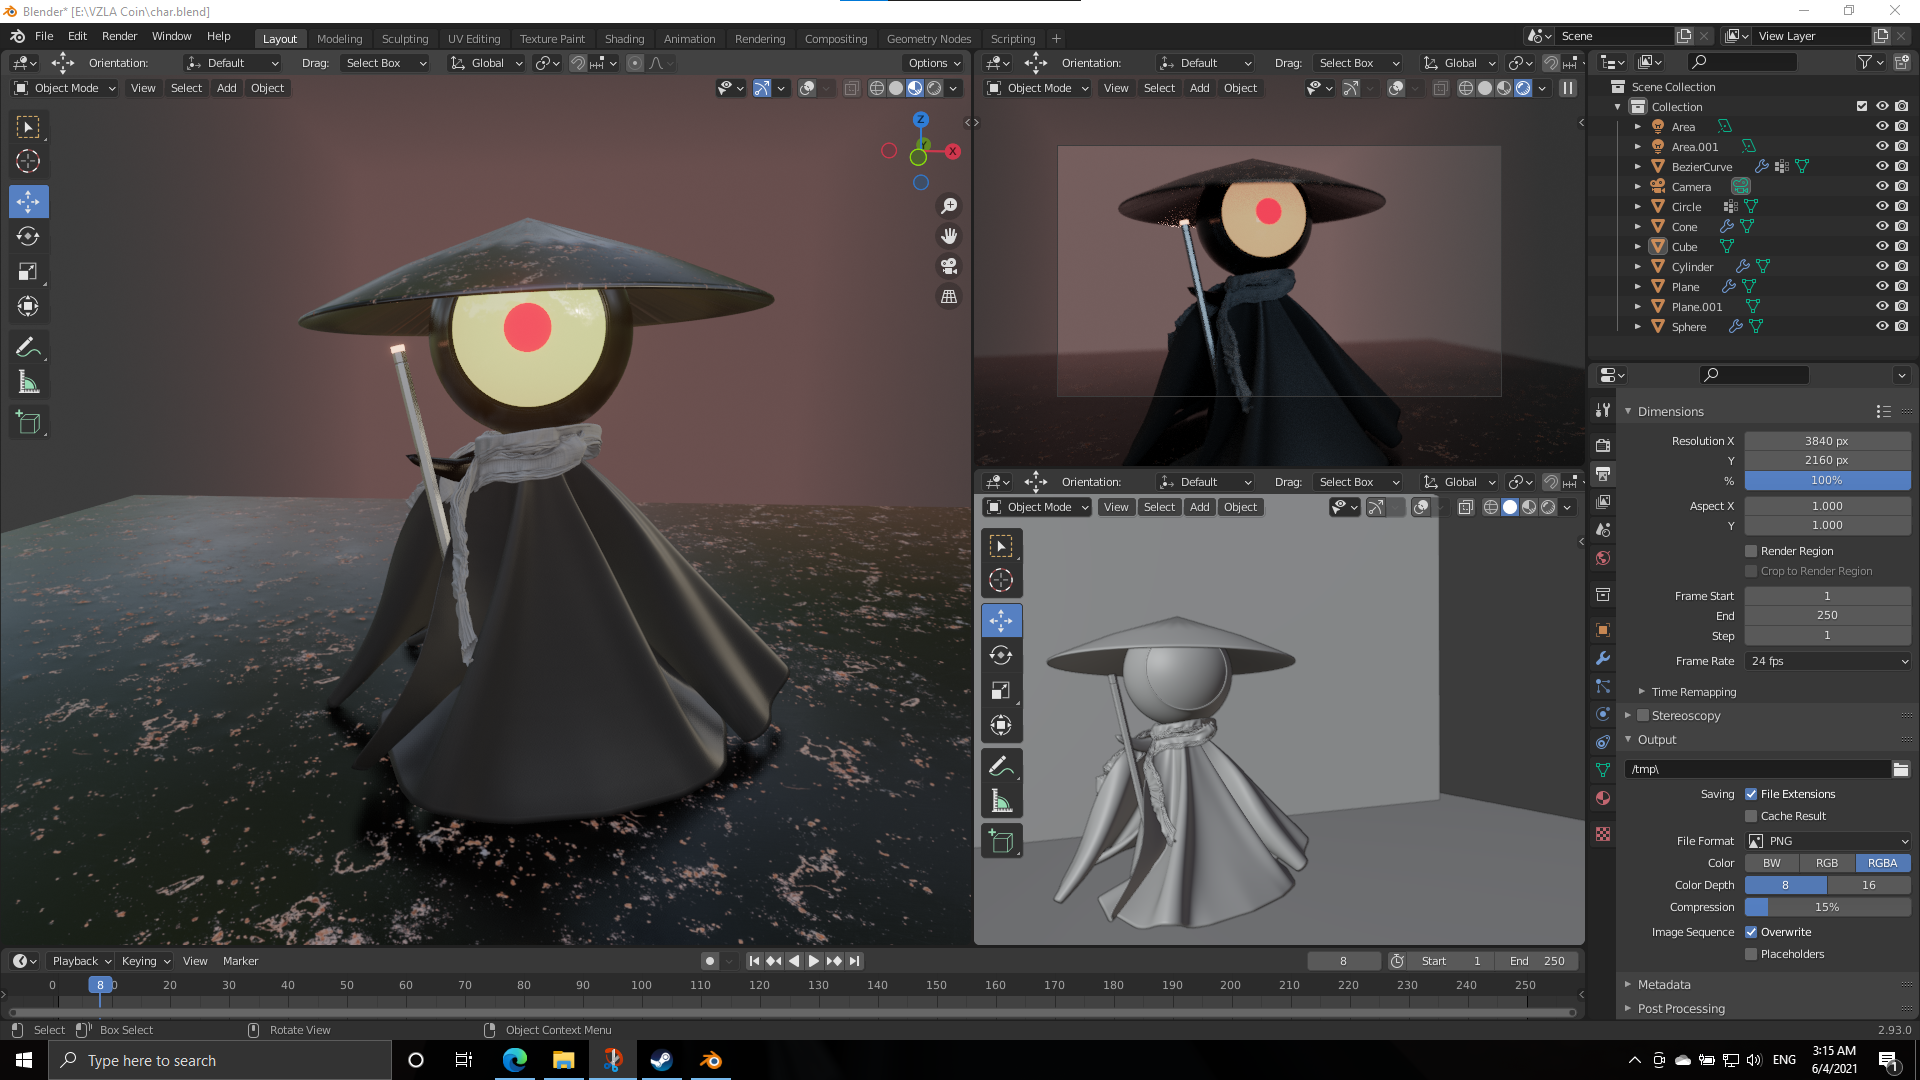Enable the Render Region checkbox
Image resolution: width=1920 pixels, height=1080 pixels.
tap(1751, 551)
